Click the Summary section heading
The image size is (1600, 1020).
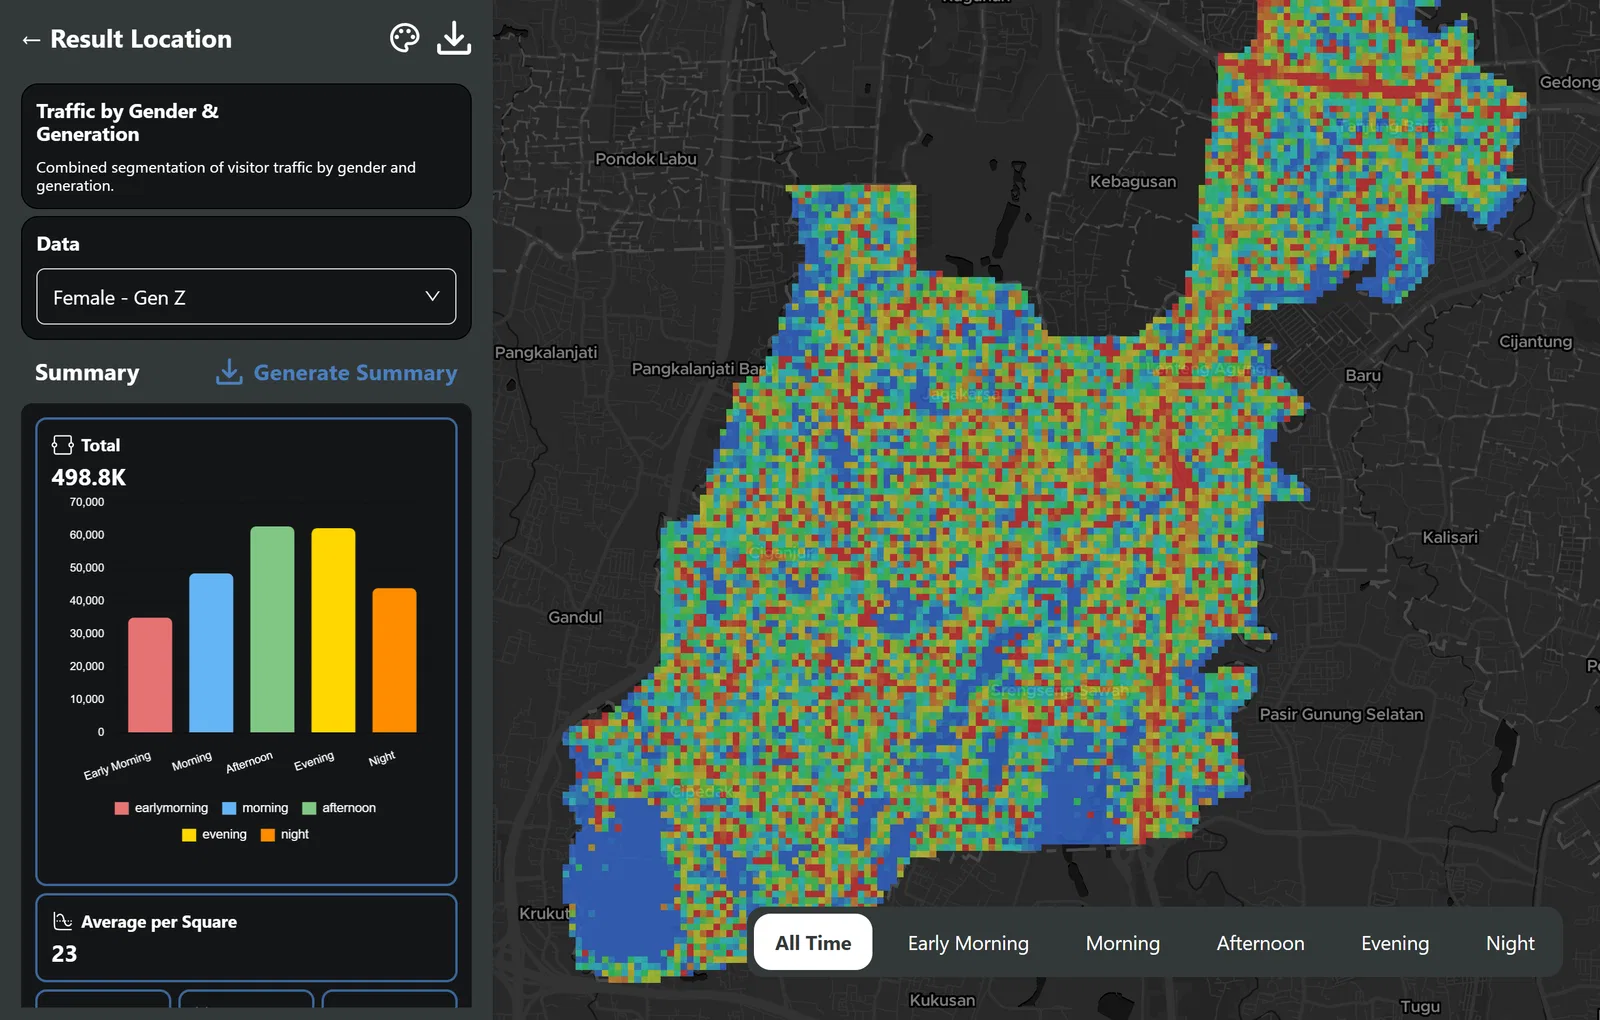87,373
